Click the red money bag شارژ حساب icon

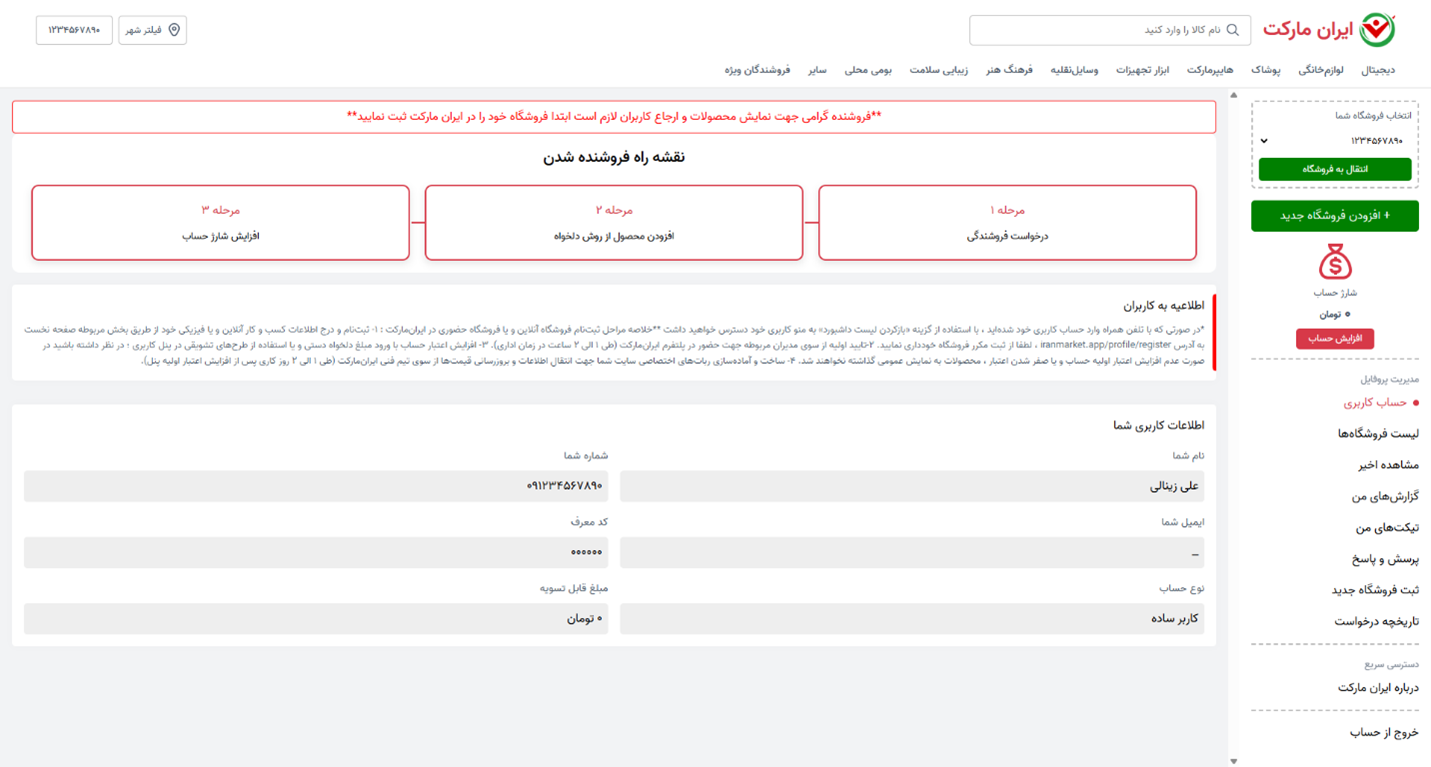(1334, 263)
